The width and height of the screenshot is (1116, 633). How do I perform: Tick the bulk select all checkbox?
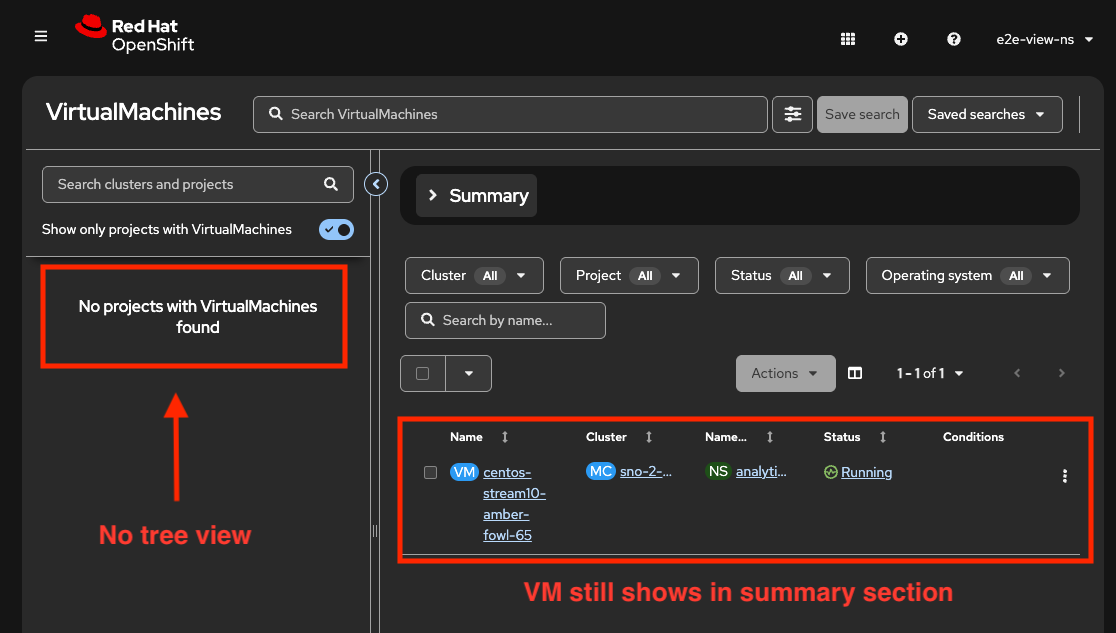click(423, 373)
